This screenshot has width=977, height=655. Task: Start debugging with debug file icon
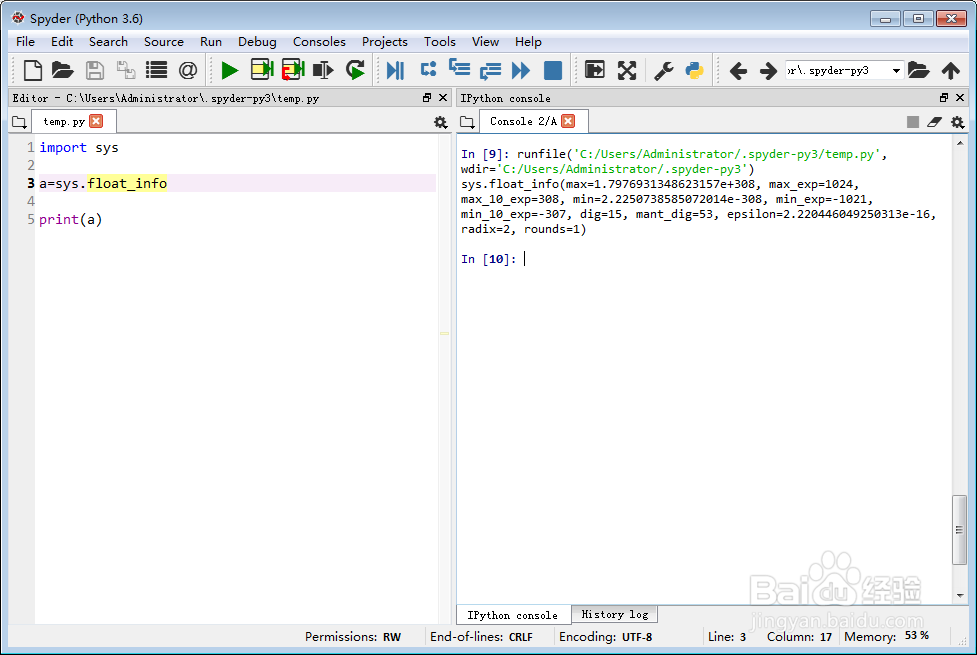396,70
